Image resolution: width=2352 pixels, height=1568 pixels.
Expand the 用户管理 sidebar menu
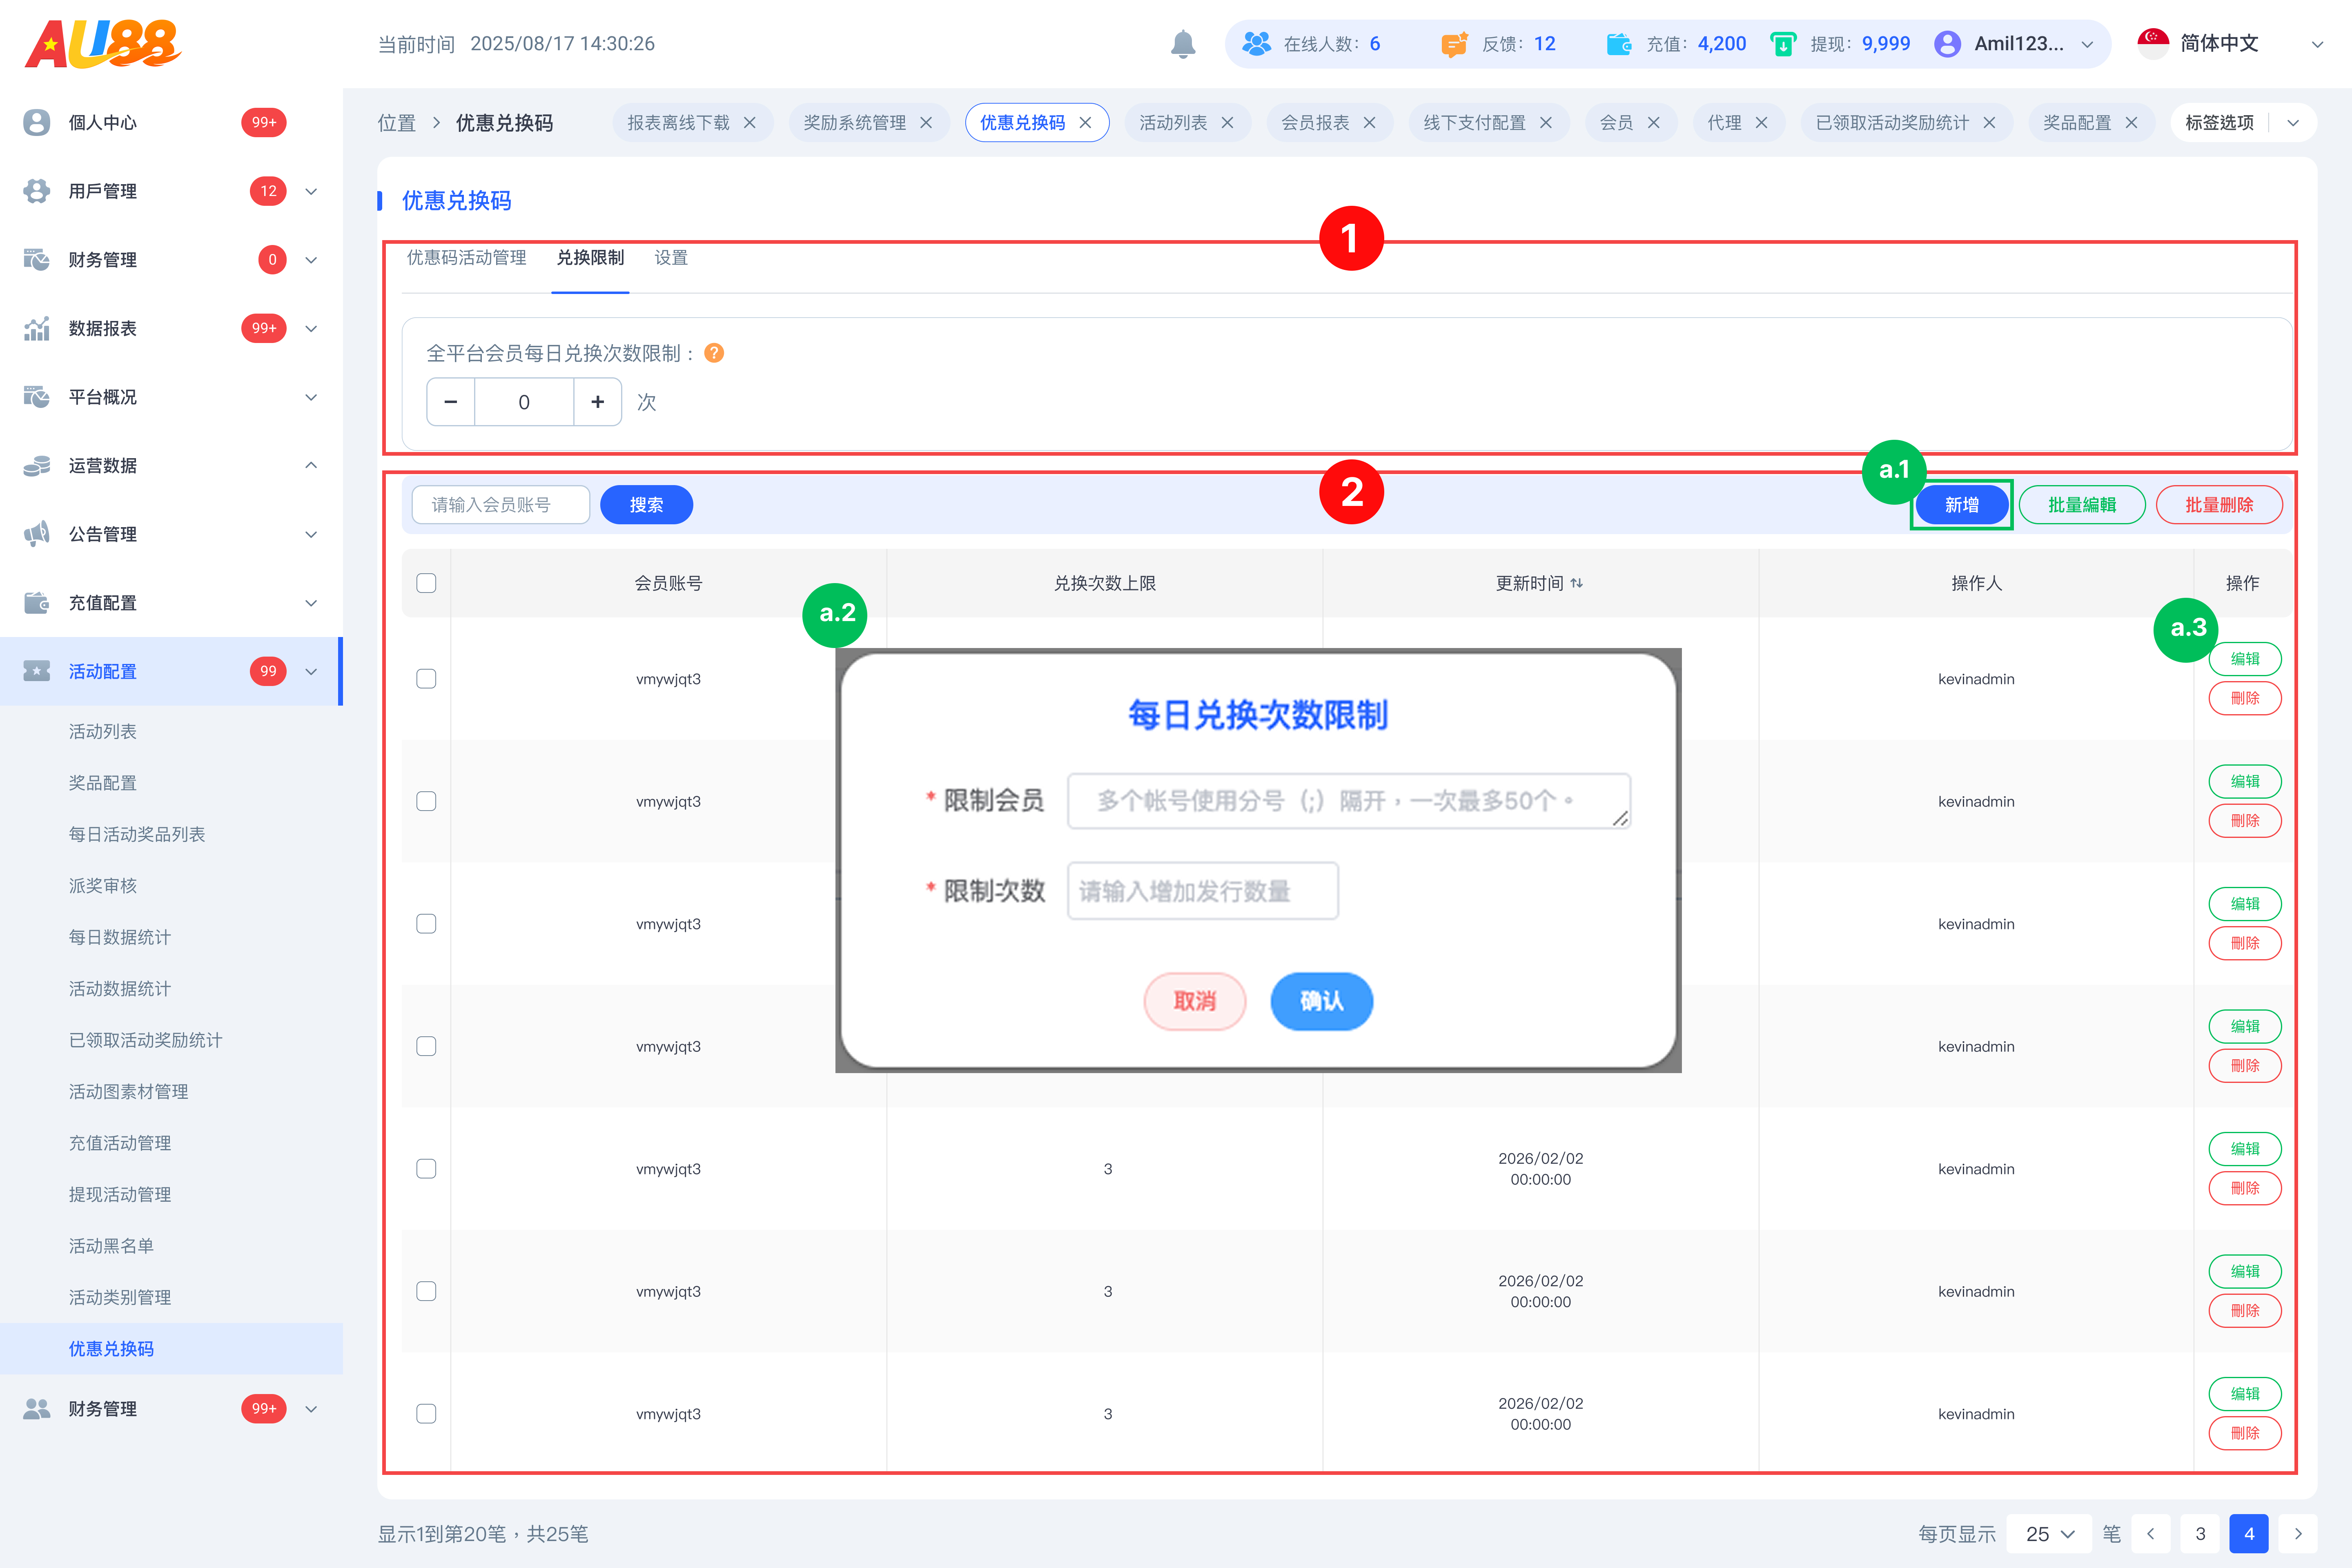pos(311,191)
